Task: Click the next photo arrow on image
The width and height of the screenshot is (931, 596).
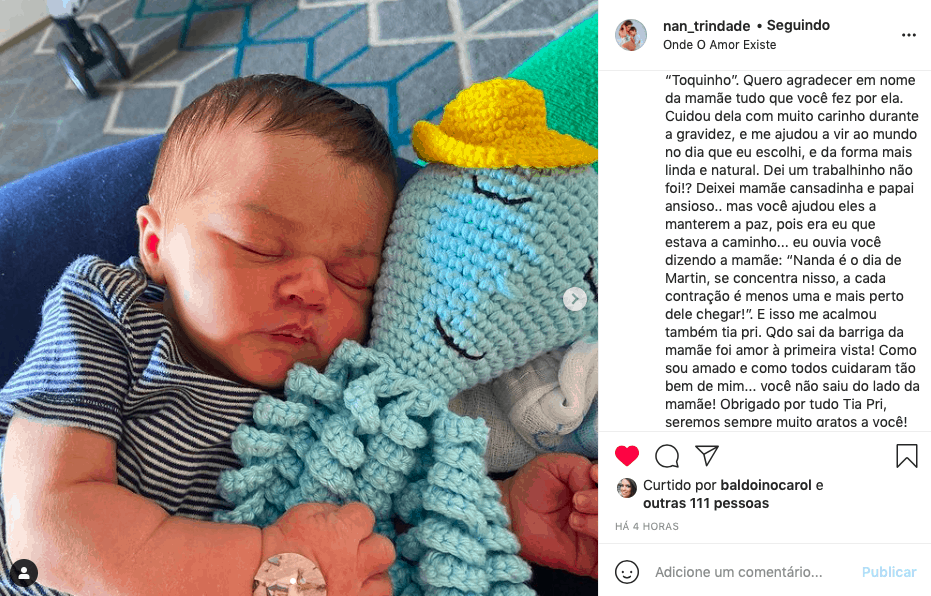Action: pos(575,299)
